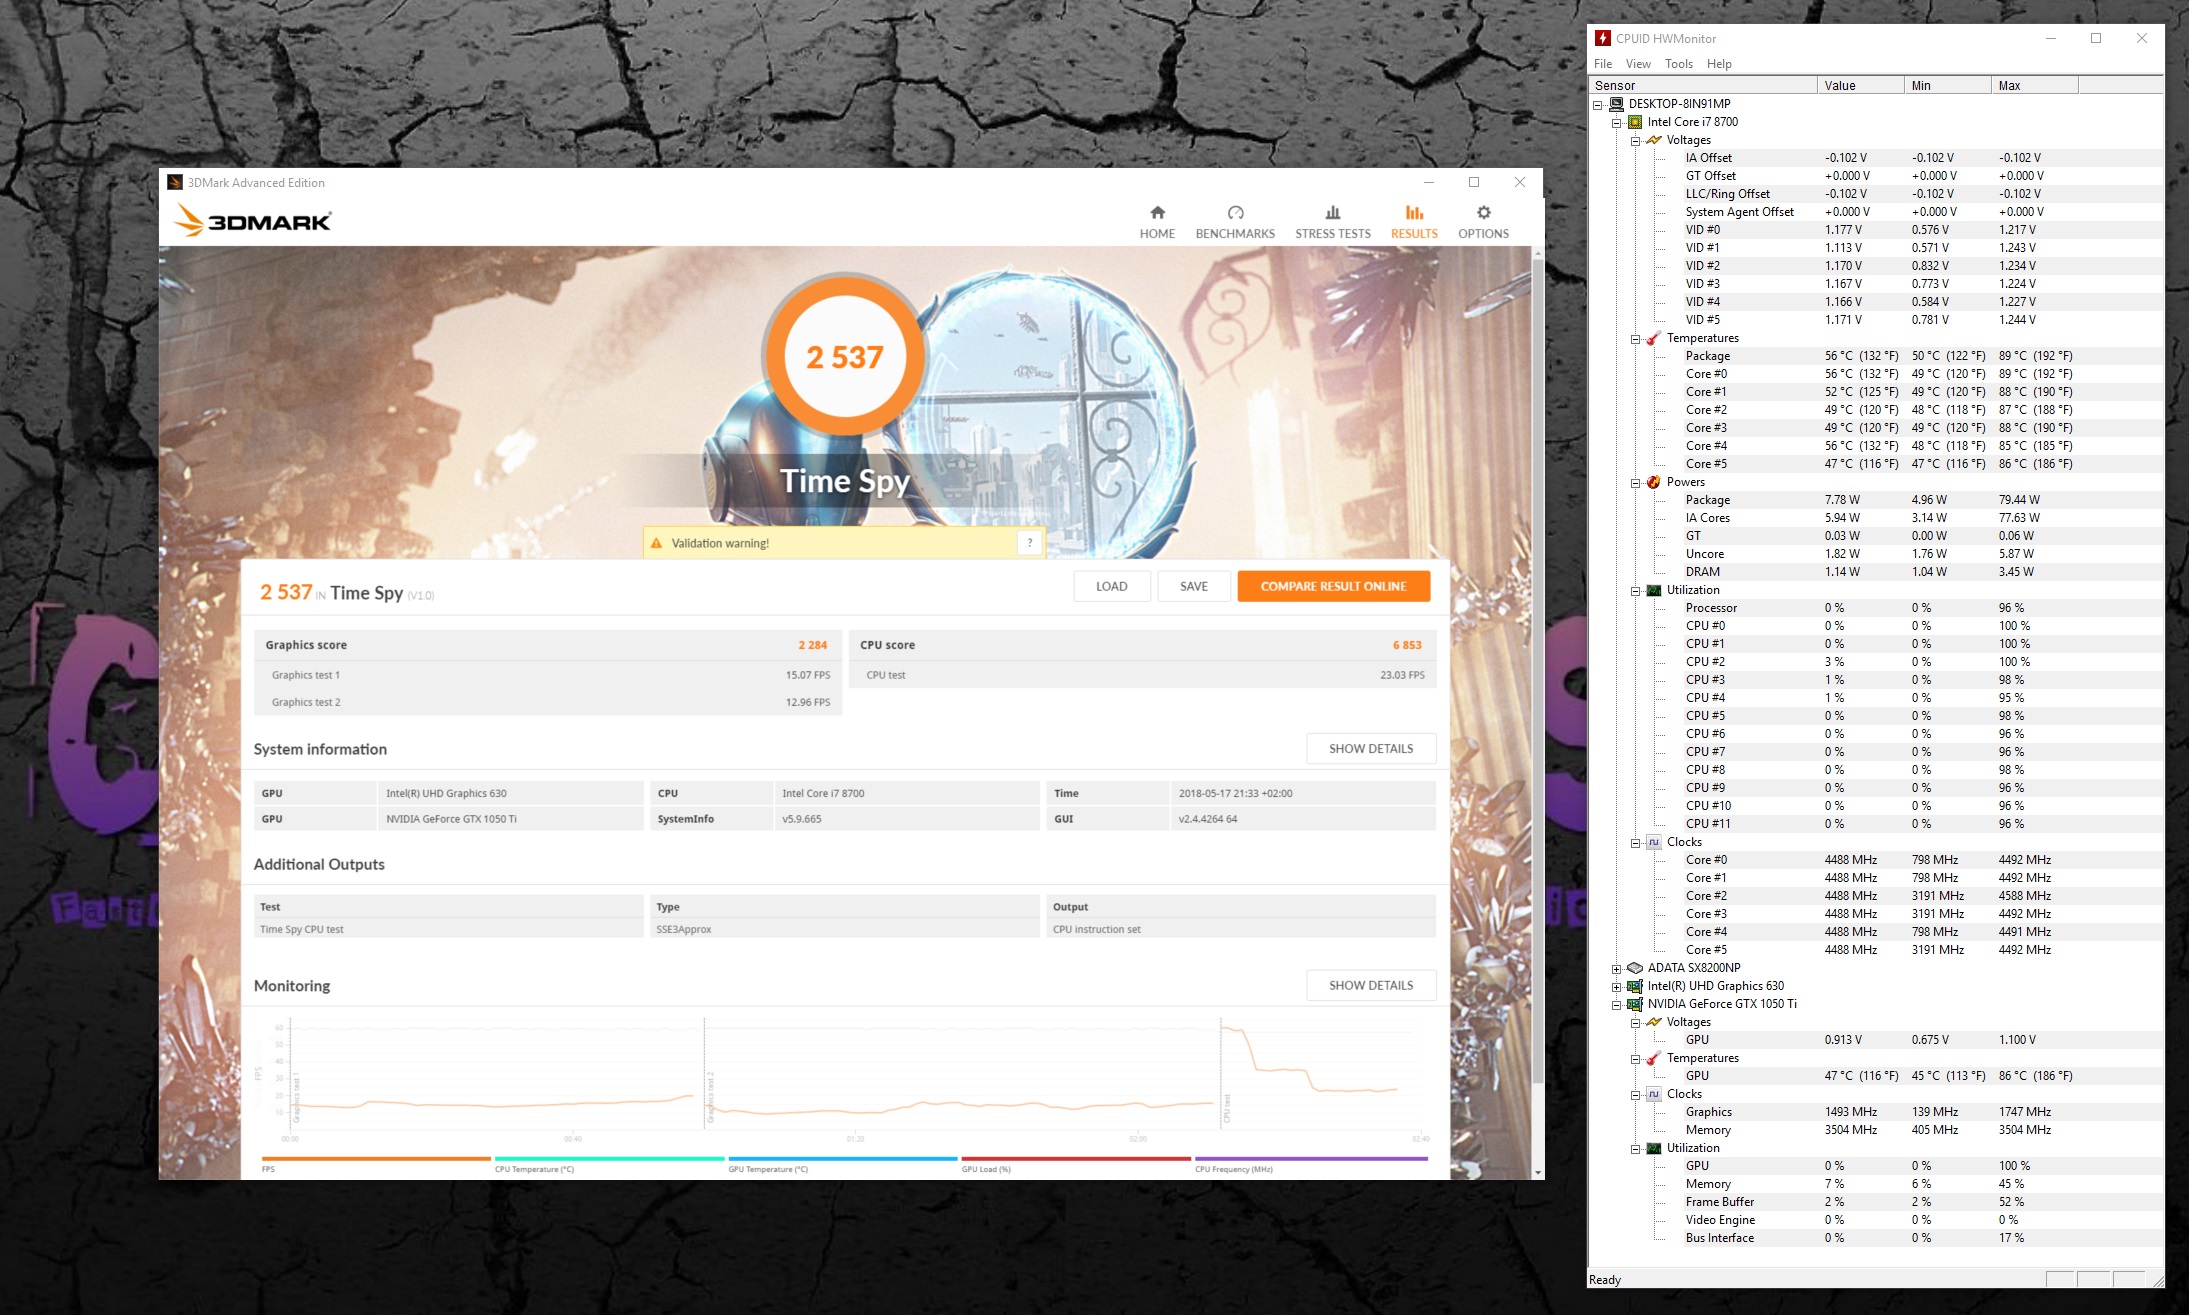Open the HWMonitor View menu

tap(1638, 64)
